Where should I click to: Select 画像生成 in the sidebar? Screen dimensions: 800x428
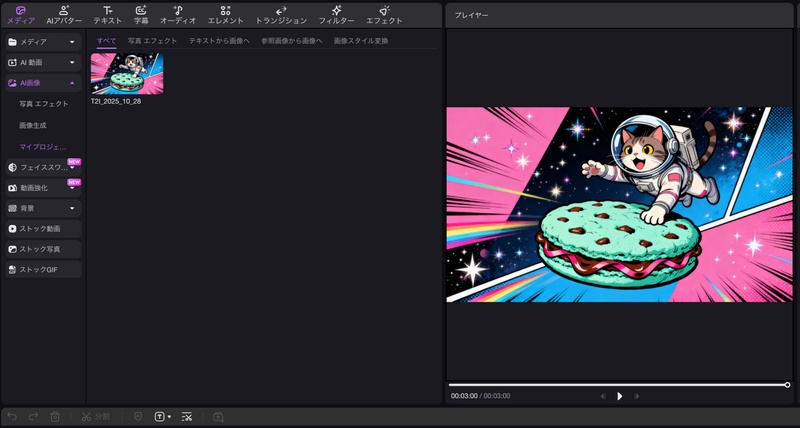[x=33, y=125]
